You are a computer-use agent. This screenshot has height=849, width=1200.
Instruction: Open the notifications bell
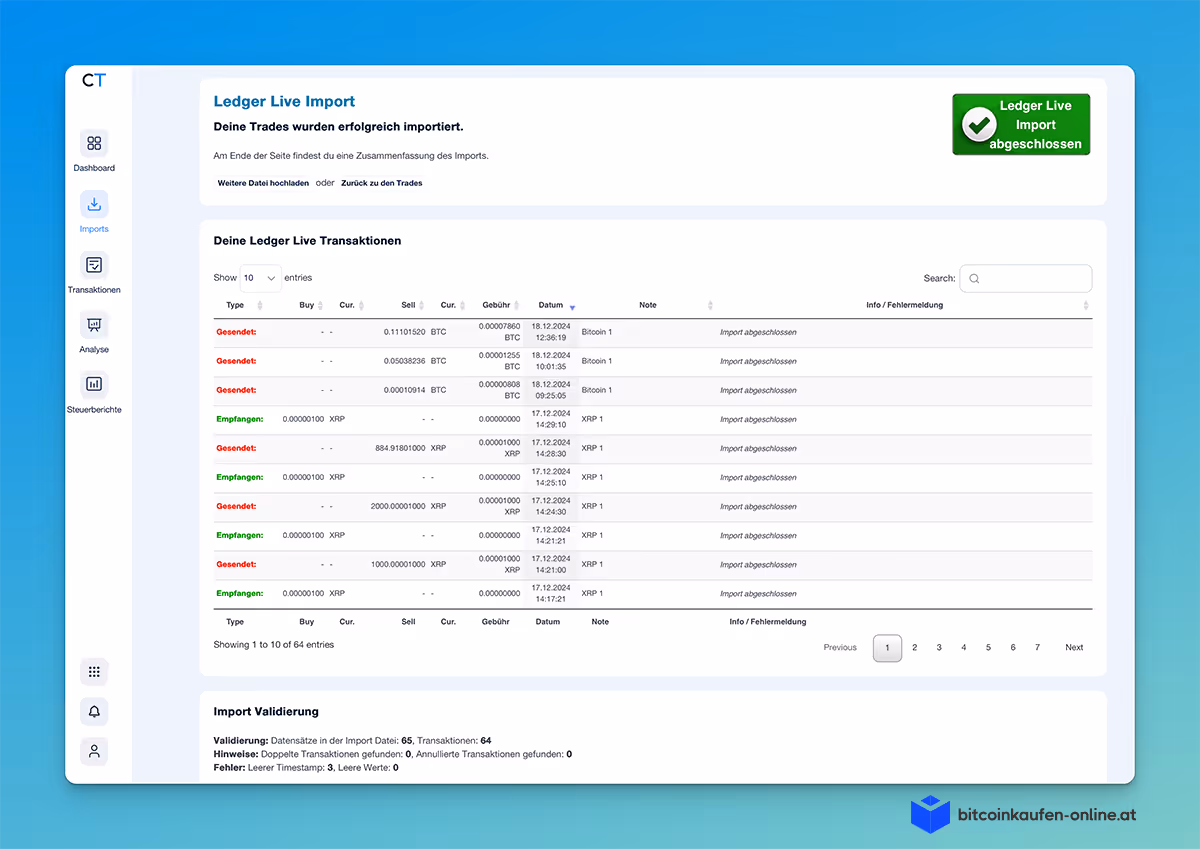point(94,711)
